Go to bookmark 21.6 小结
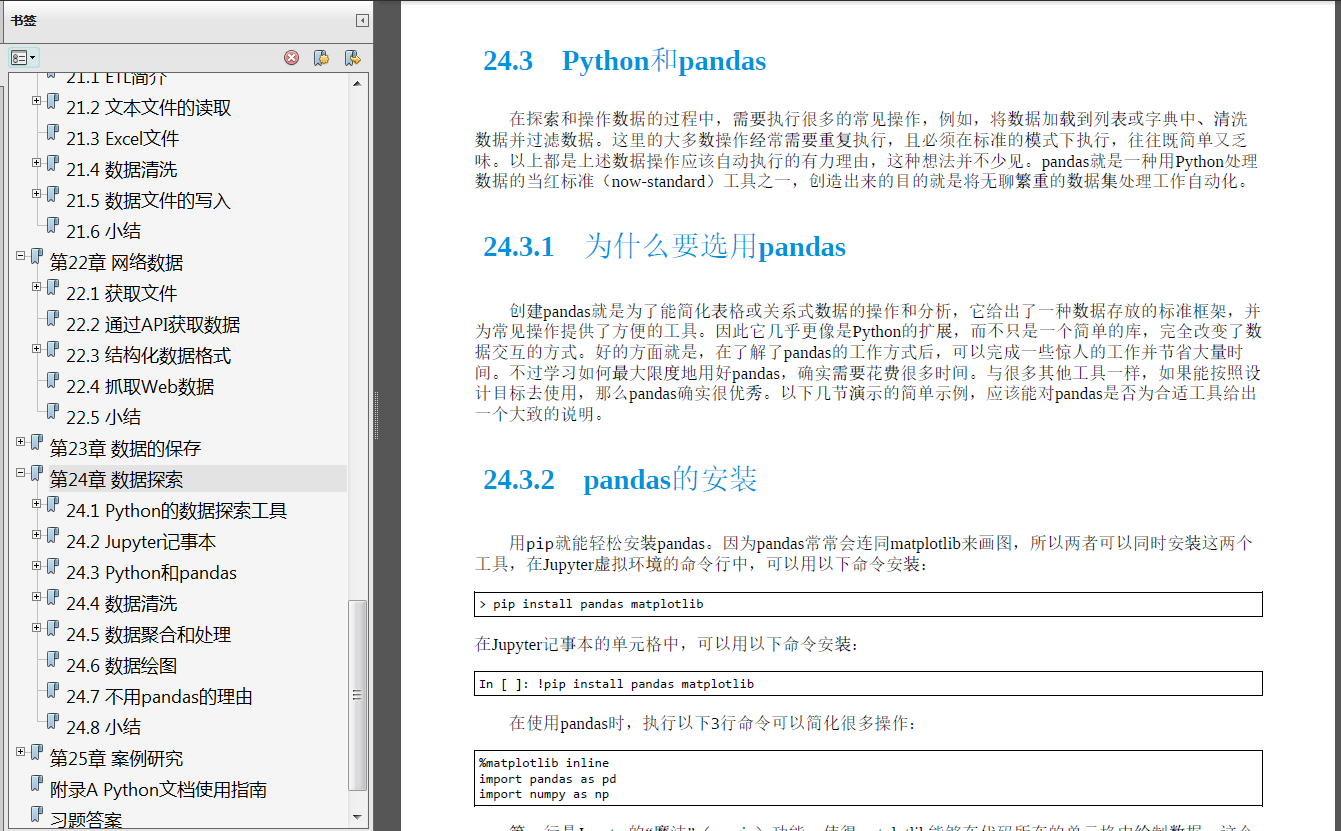 click(x=104, y=232)
